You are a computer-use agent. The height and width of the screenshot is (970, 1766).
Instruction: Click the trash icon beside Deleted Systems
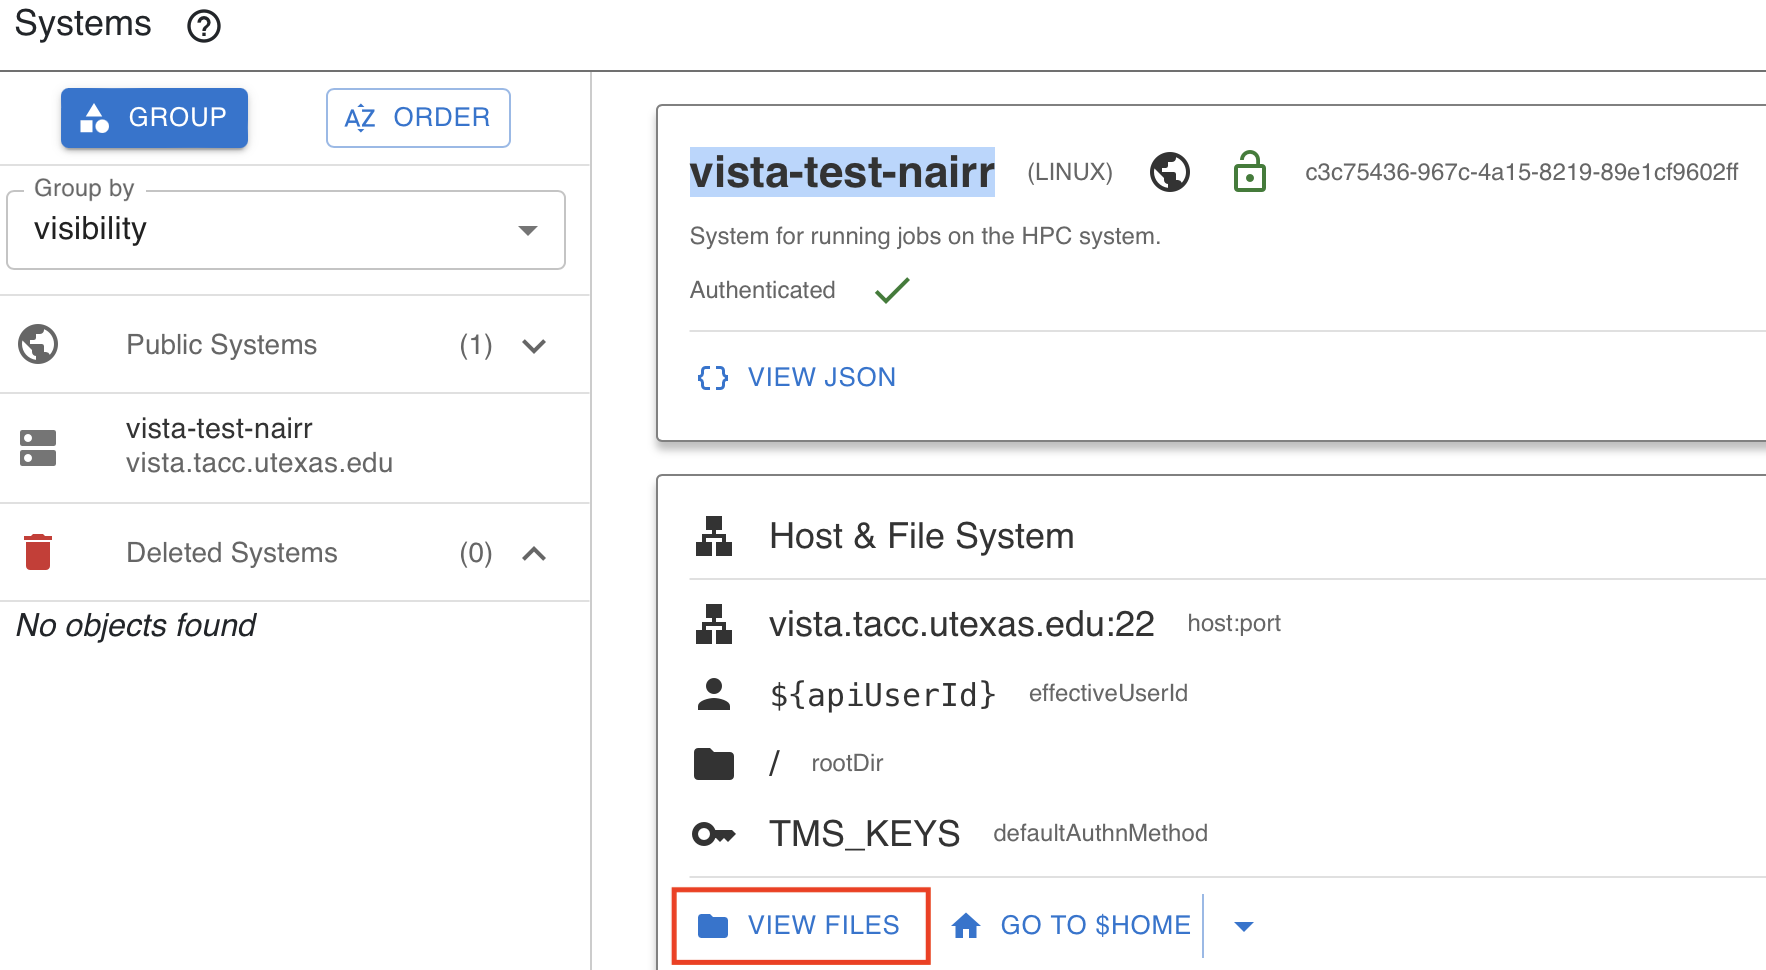pyautogui.click(x=37, y=551)
